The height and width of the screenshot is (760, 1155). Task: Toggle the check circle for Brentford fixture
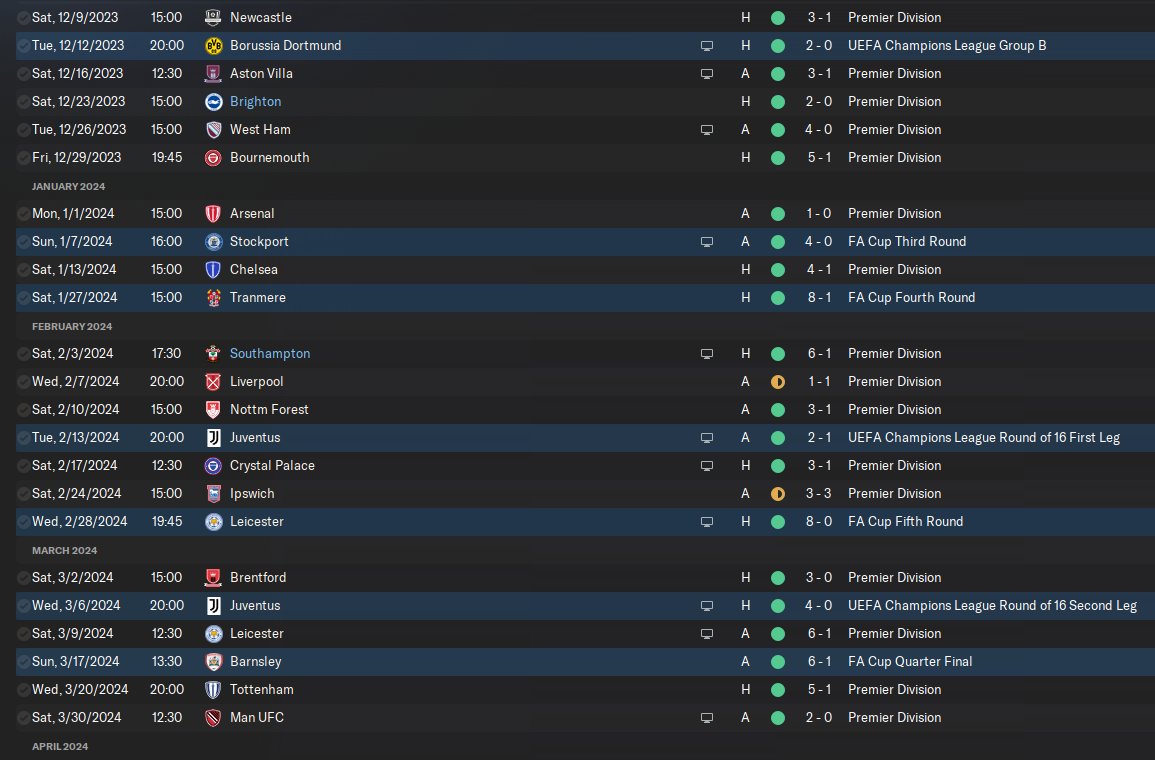pyautogui.click(x=23, y=577)
